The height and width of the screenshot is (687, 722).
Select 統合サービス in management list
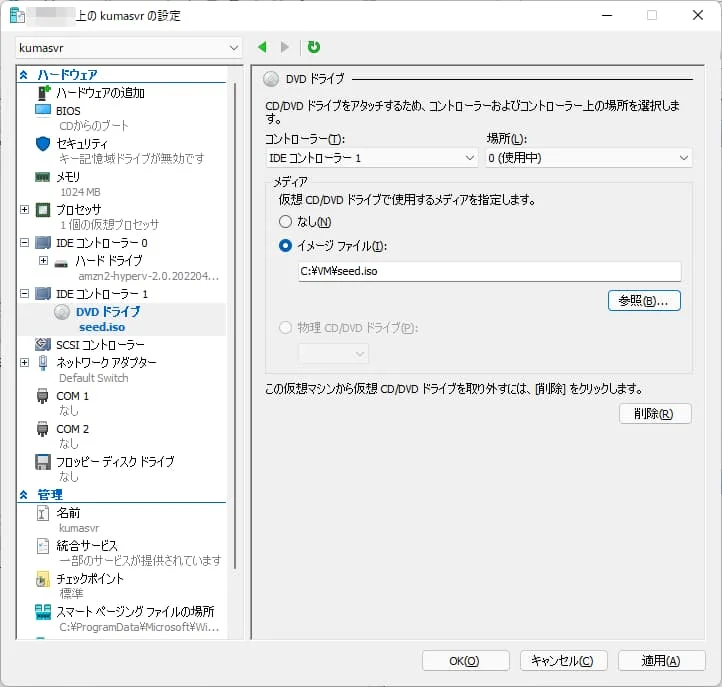point(87,546)
